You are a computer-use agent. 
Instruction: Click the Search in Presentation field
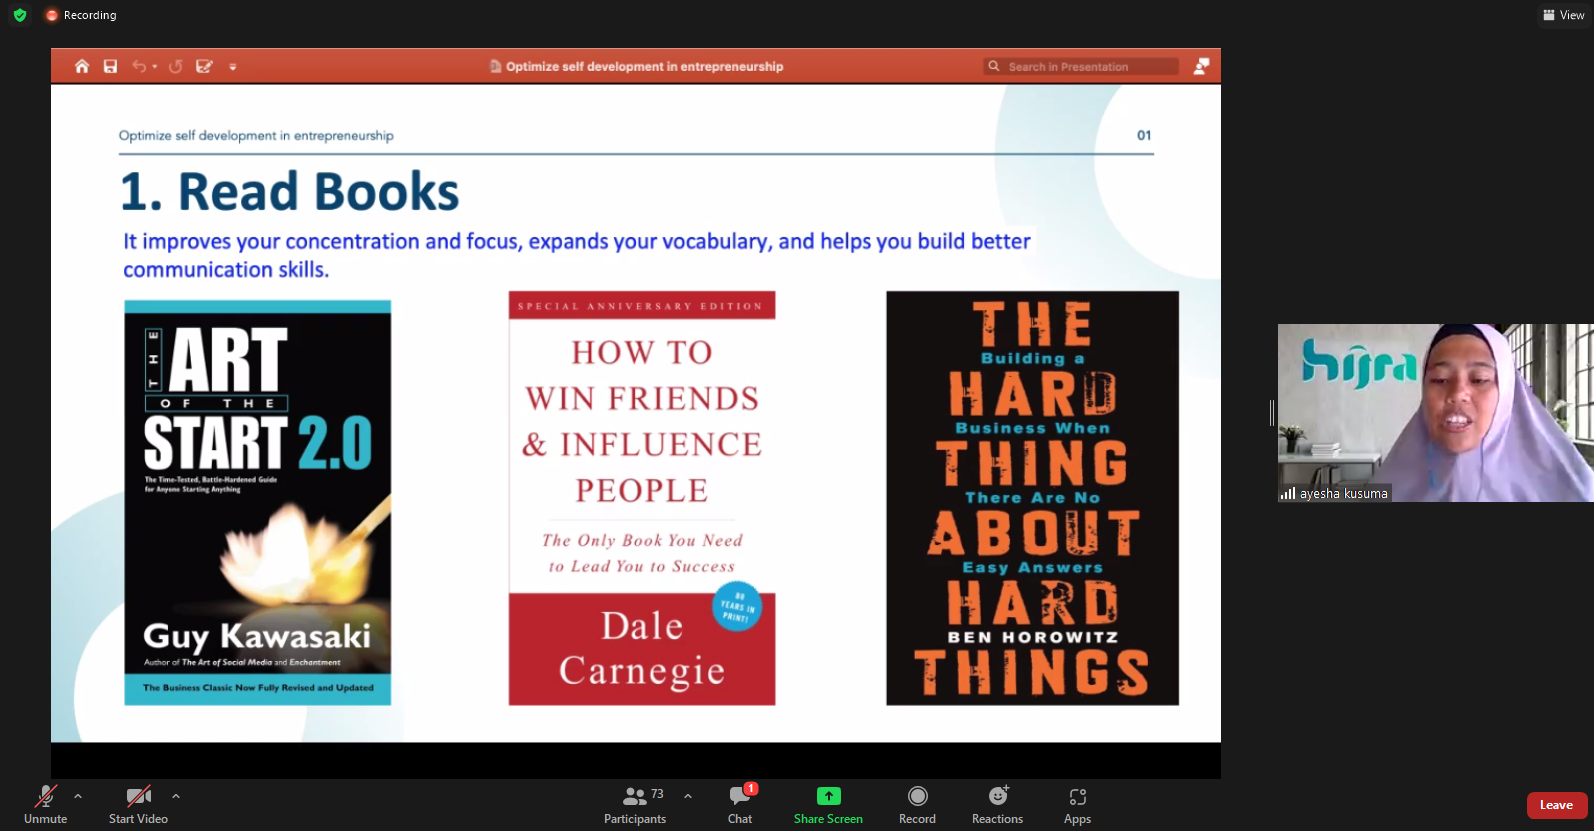[1081, 66]
